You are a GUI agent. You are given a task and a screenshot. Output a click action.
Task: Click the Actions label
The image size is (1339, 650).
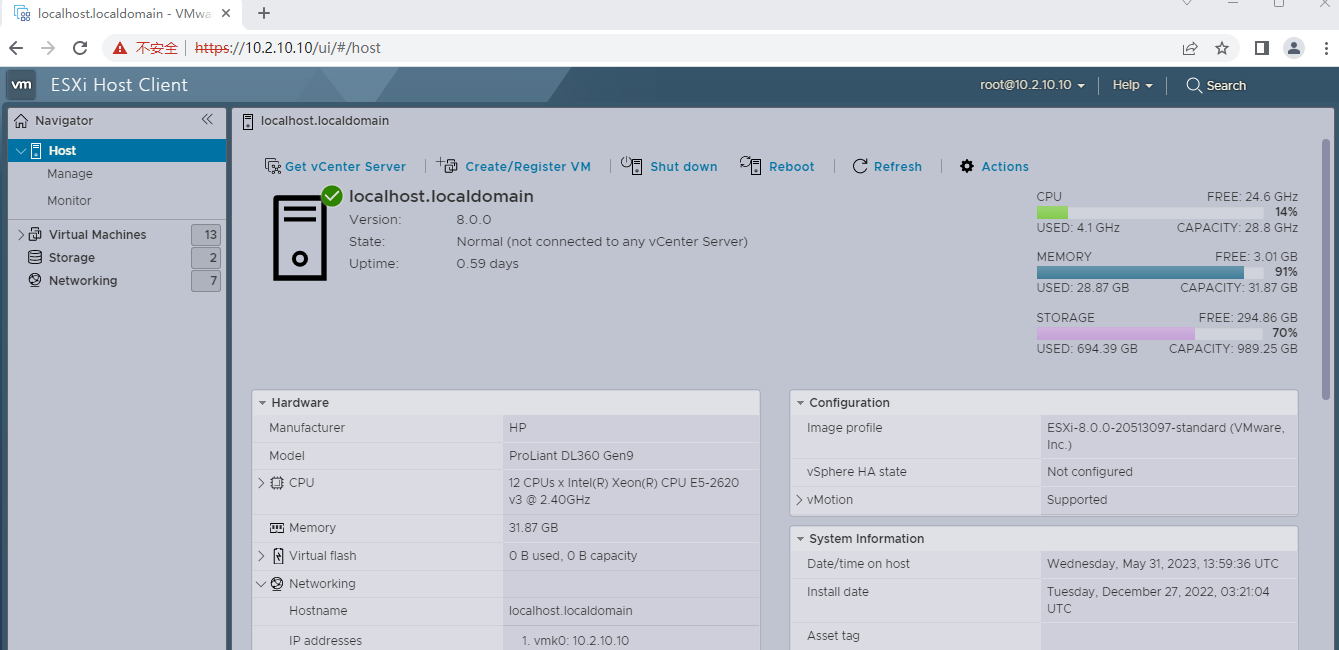tap(1005, 167)
